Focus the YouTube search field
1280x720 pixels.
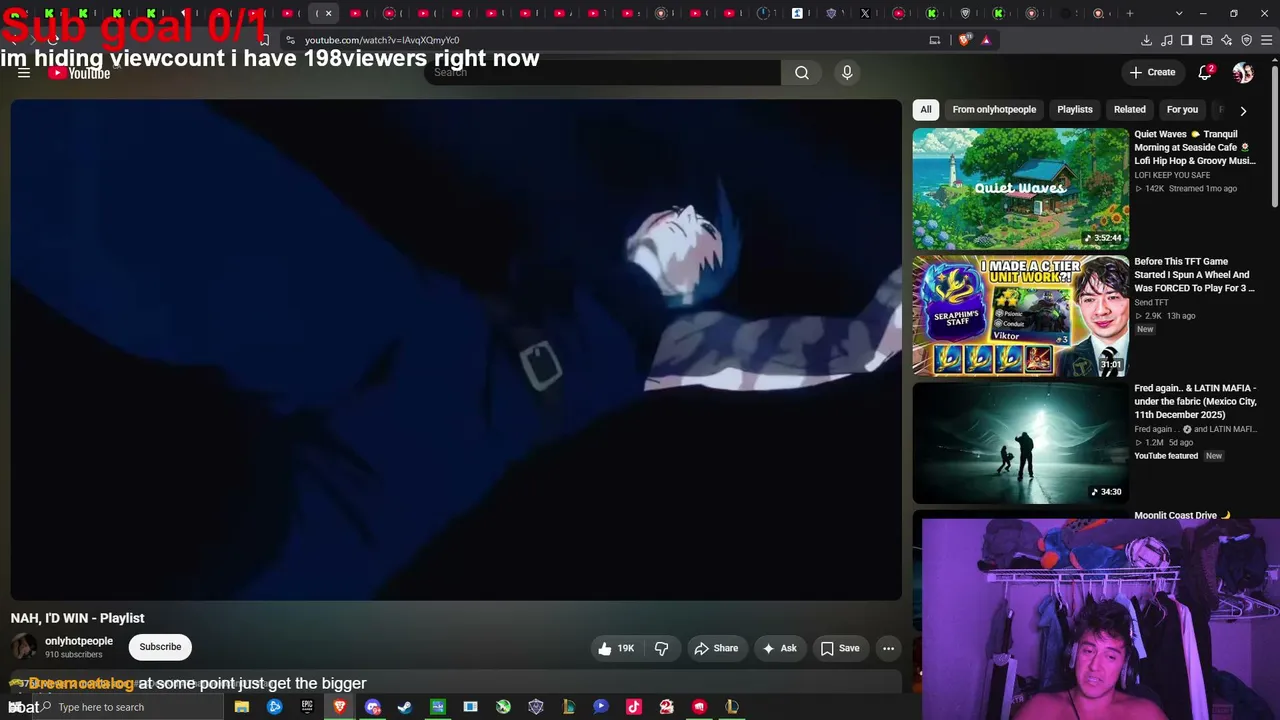[x=602, y=72]
